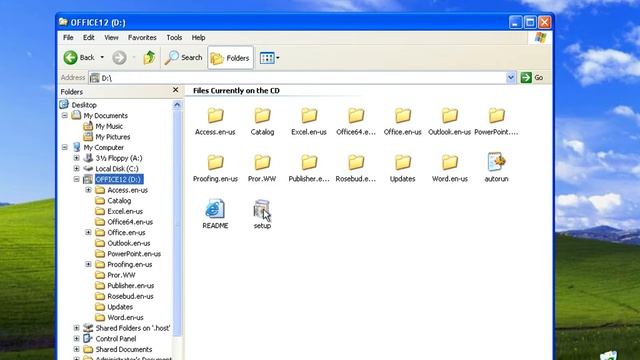The width and height of the screenshot is (640, 360).
Task: Open the Catalog folder icon in file pane
Action: [x=262, y=116]
